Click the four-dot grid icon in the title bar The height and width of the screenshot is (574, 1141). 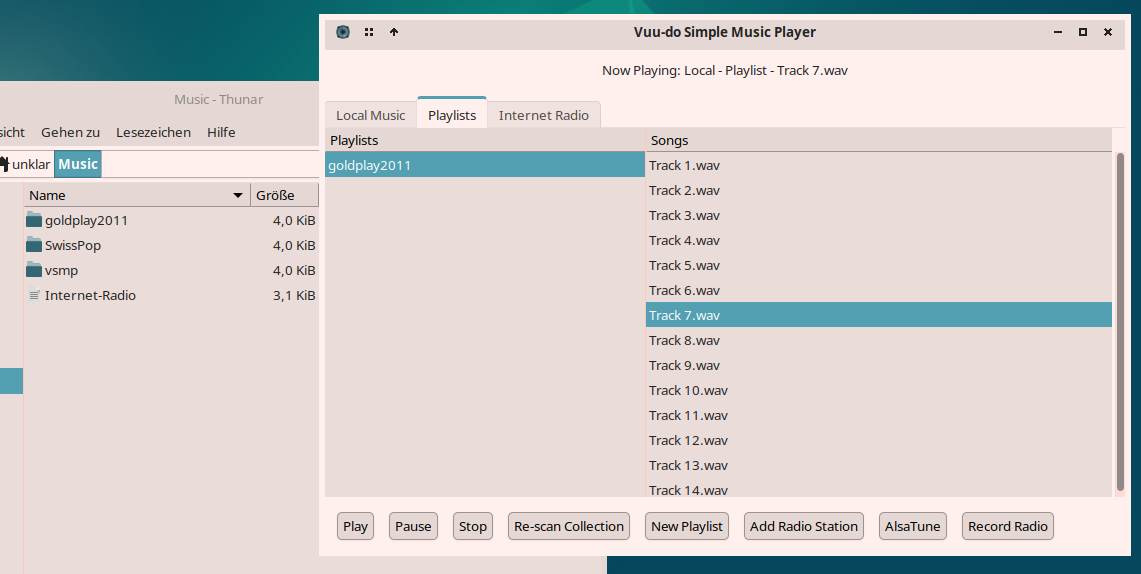click(369, 32)
